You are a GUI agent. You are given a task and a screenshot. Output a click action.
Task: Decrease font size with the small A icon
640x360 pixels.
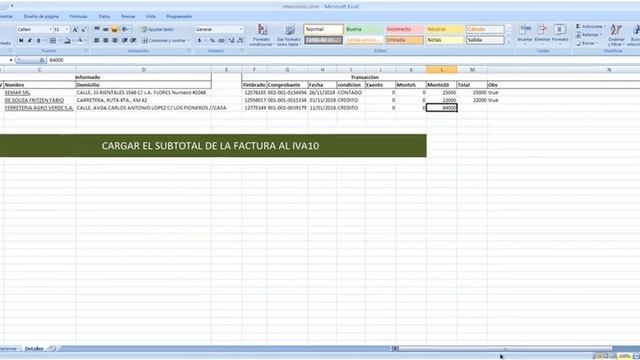coord(84,29)
